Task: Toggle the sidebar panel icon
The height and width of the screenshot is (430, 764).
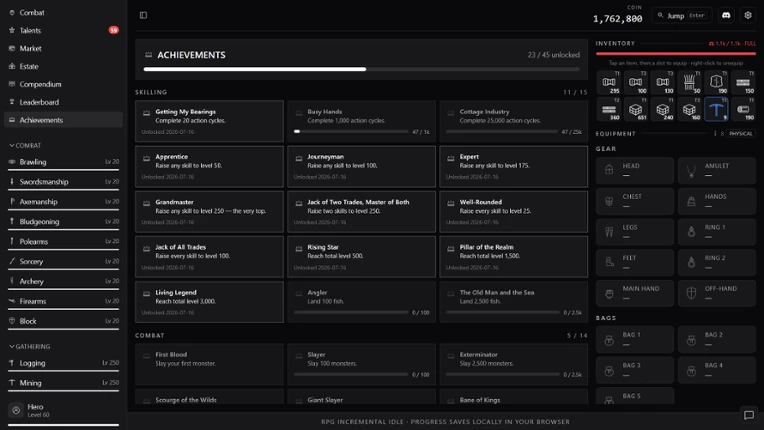Action: click(143, 15)
